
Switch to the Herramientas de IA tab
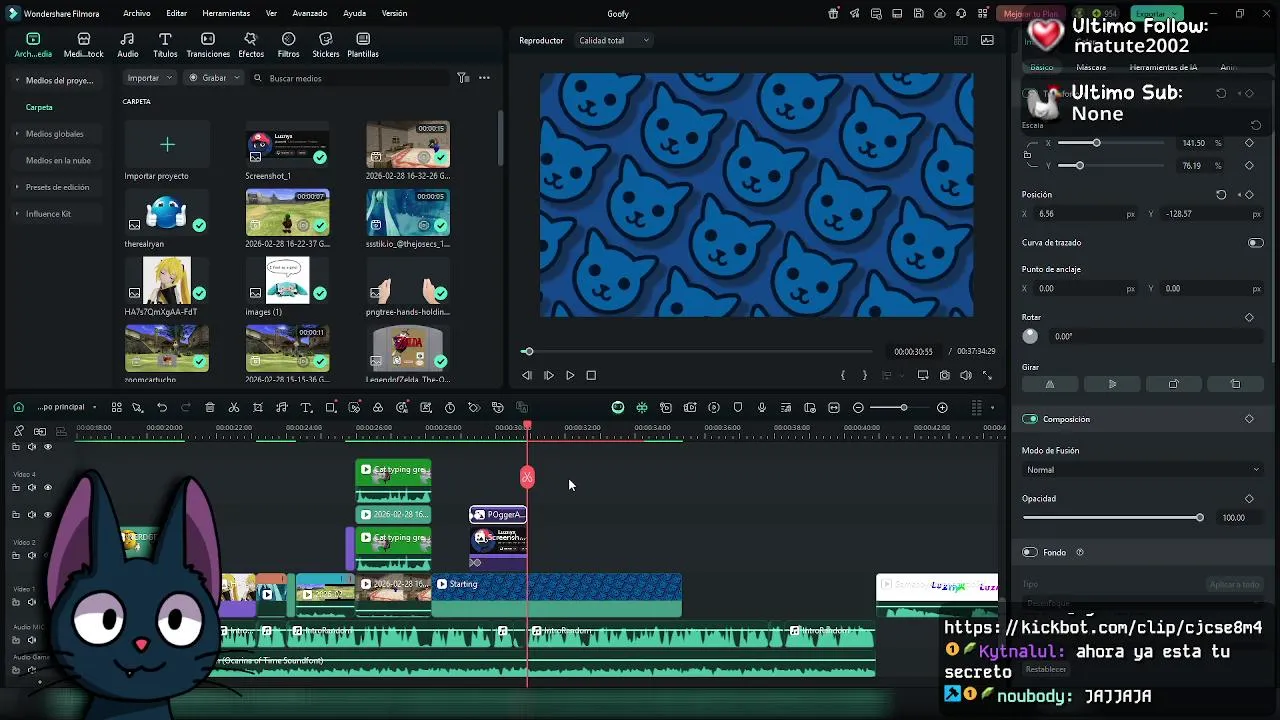click(x=1163, y=68)
